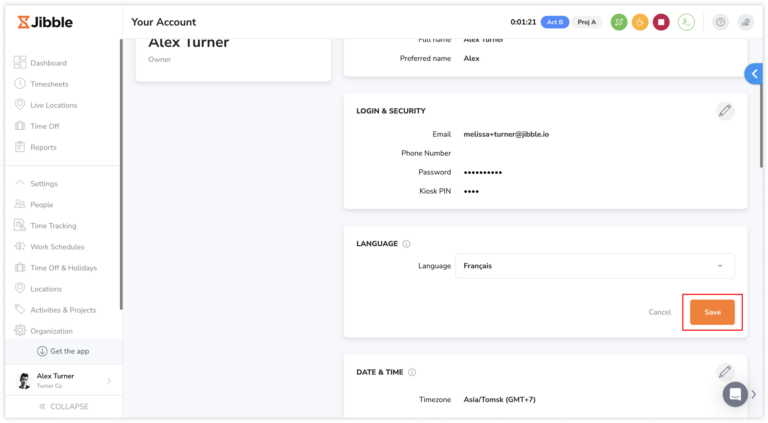
Task: Open Alex Turner profile menu chevron
Action: point(109,380)
